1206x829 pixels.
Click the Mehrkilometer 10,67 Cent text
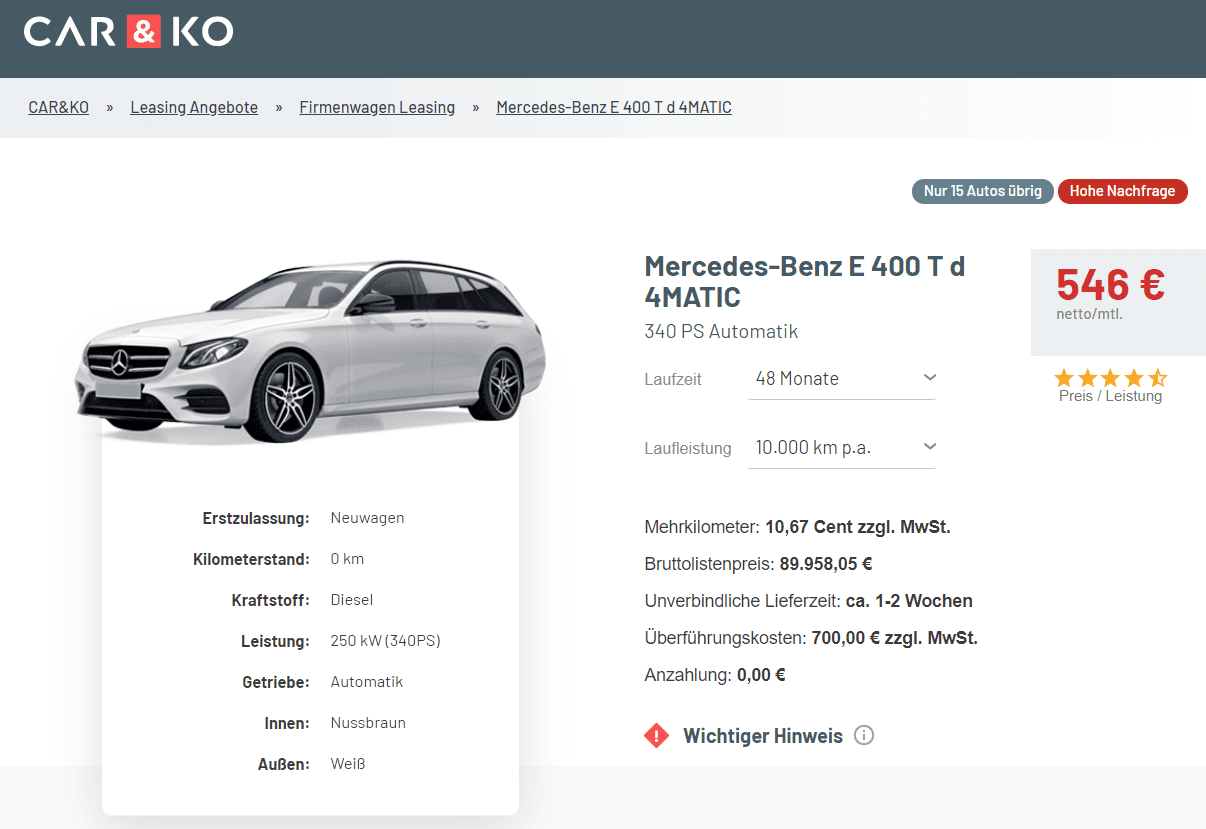pyautogui.click(x=798, y=527)
